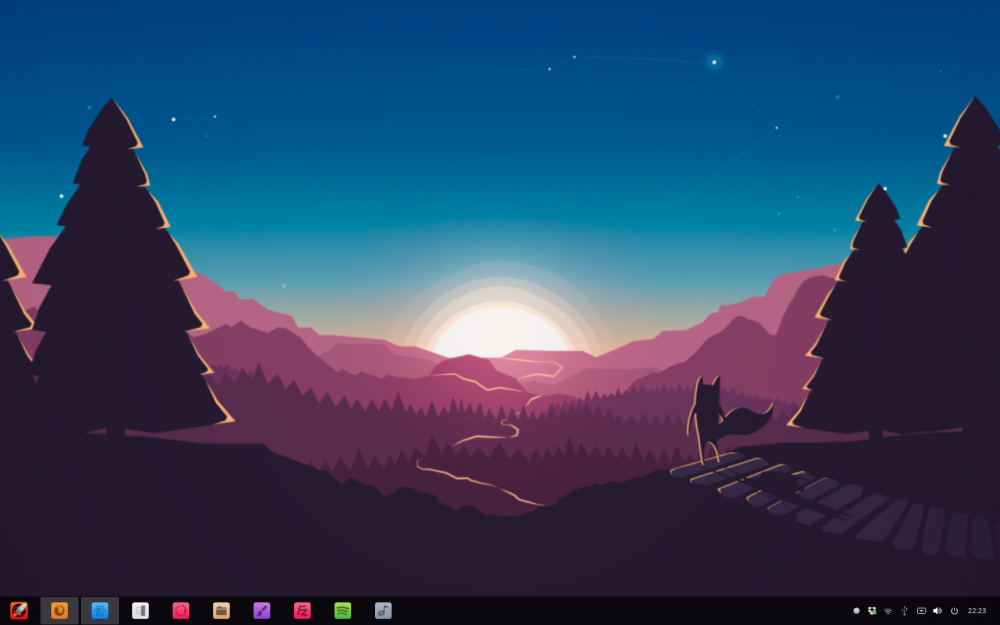The height and width of the screenshot is (625, 1000).
Task: Open the Wi-Fi network tray icon
Action: 888,611
